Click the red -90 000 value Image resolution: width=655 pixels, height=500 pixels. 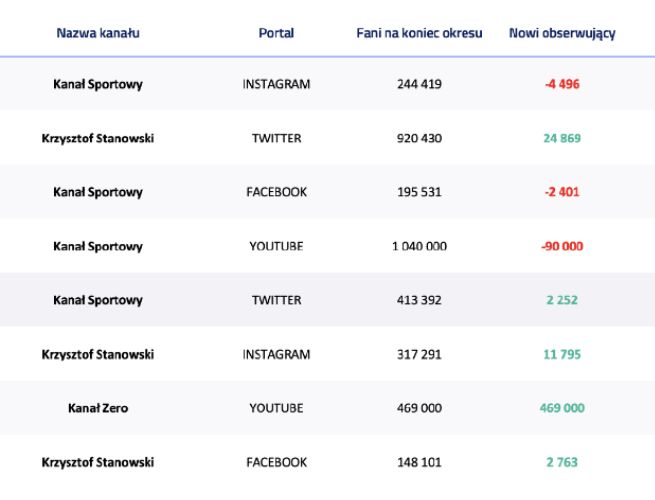[562, 246]
